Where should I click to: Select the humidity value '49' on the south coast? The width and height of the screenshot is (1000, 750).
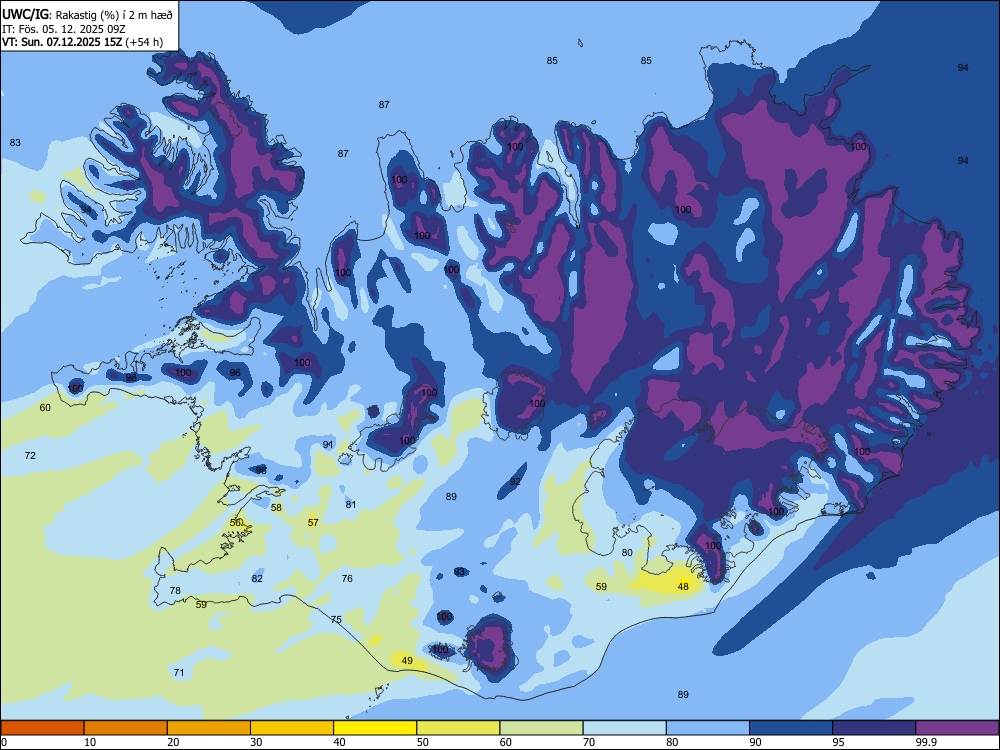[x=407, y=661]
